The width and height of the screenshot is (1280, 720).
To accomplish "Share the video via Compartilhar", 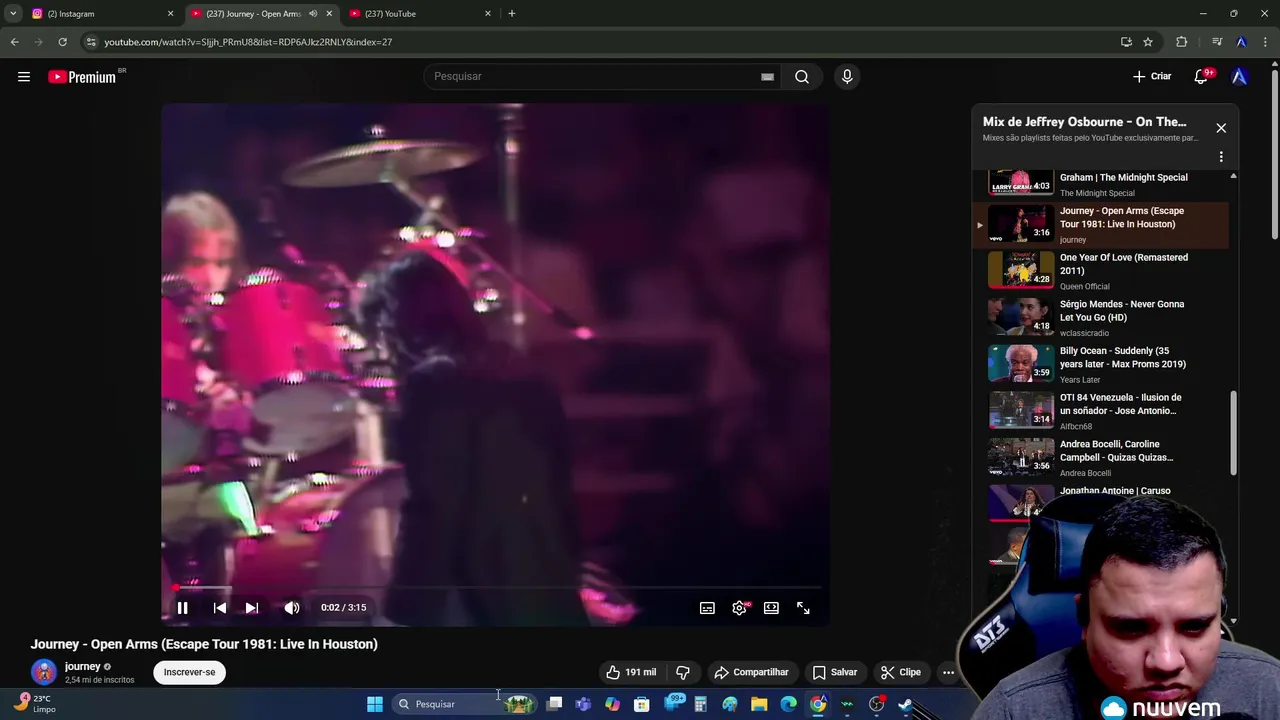I will (x=752, y=672).
